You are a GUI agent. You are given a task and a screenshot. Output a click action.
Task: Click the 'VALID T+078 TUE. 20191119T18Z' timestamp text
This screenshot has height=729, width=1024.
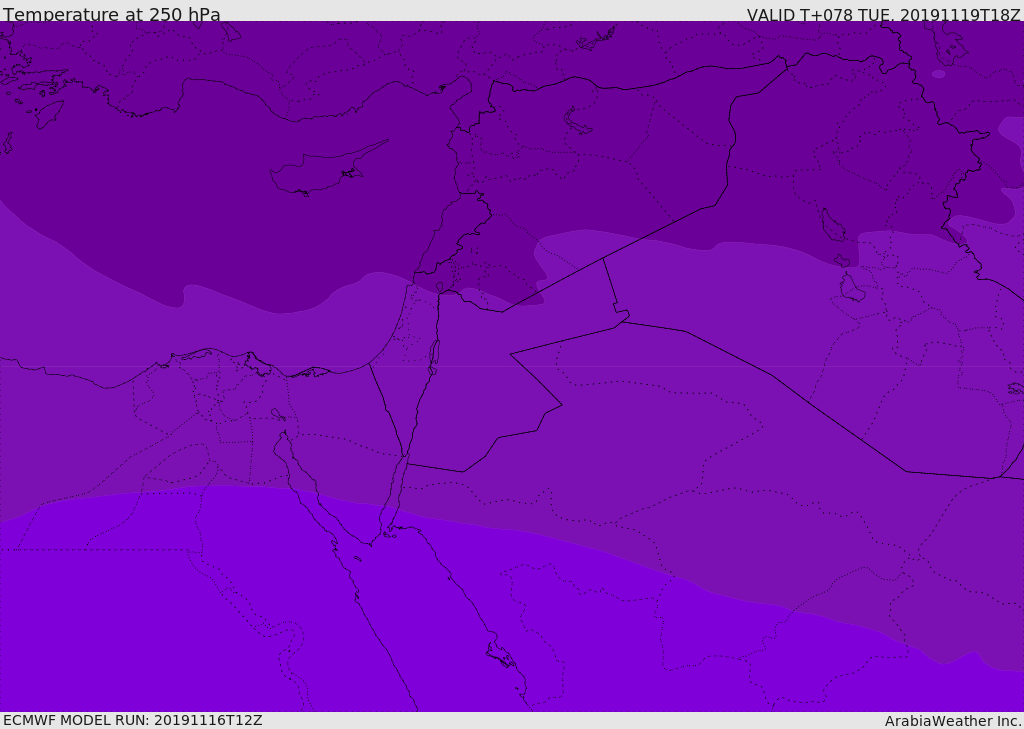pos(884,14)
